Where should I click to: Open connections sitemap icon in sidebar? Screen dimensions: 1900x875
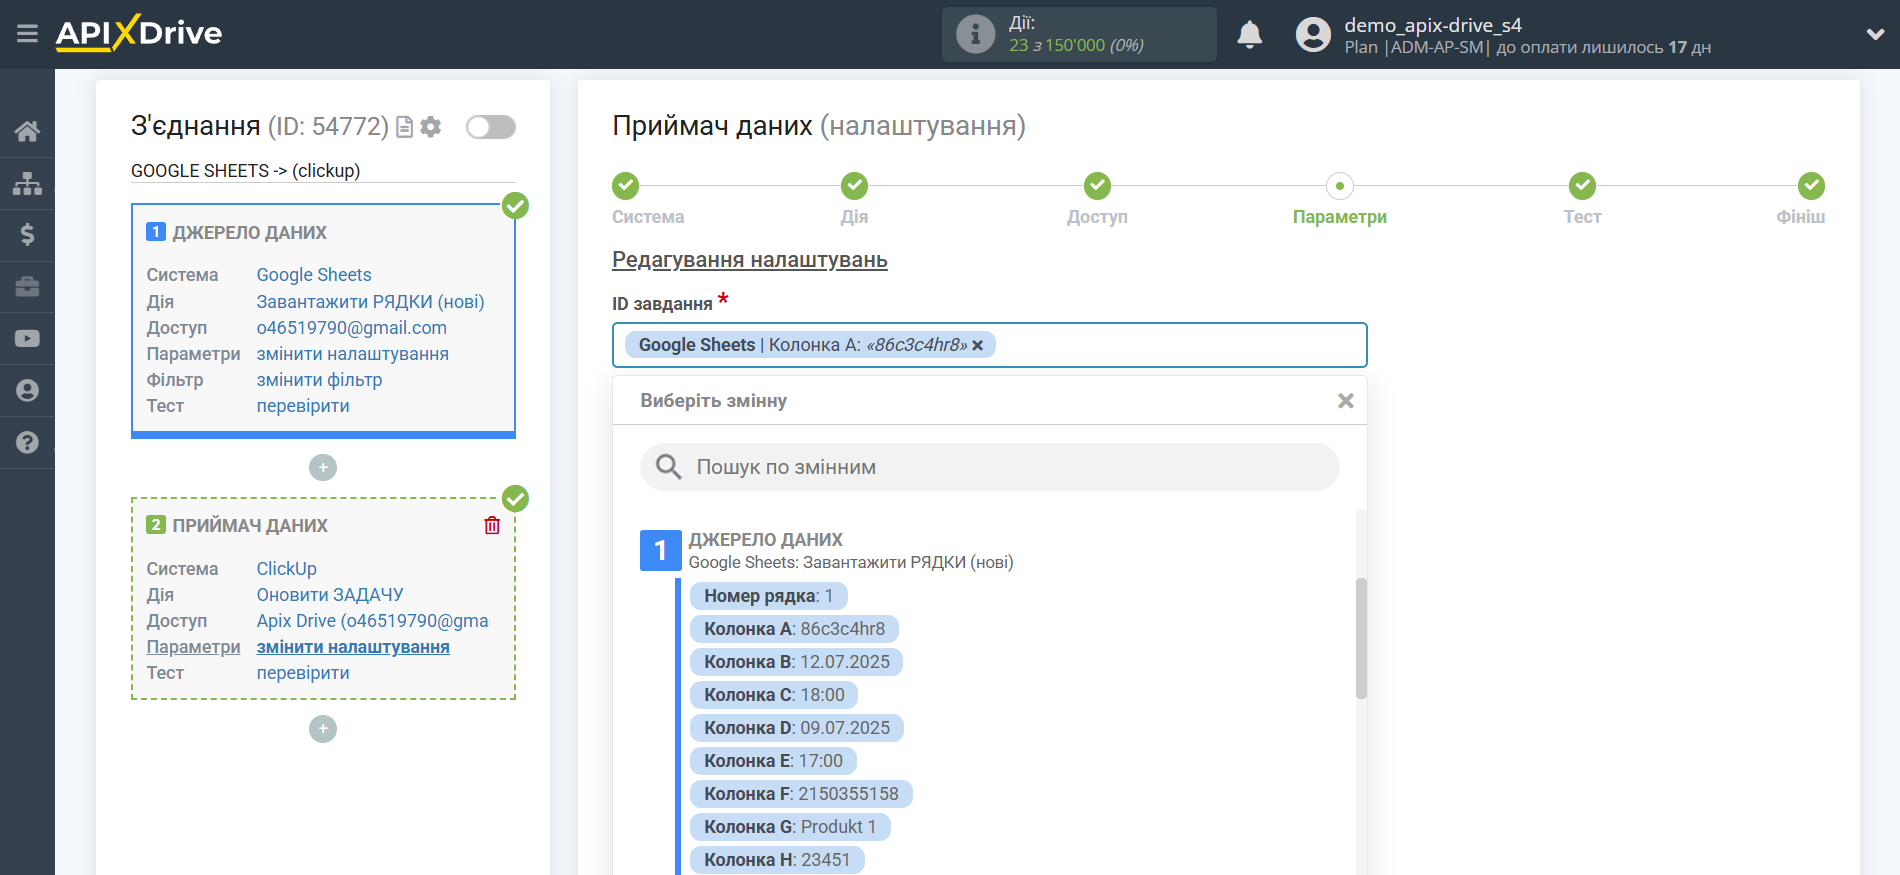point(27,183)
